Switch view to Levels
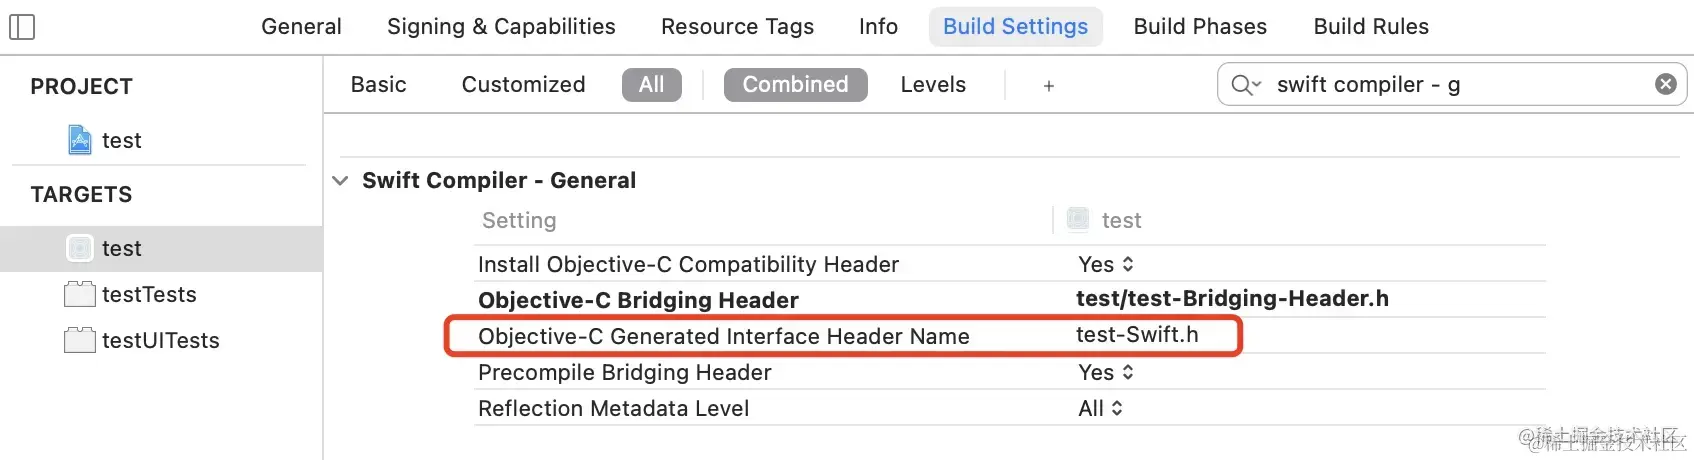 point(933,85)
